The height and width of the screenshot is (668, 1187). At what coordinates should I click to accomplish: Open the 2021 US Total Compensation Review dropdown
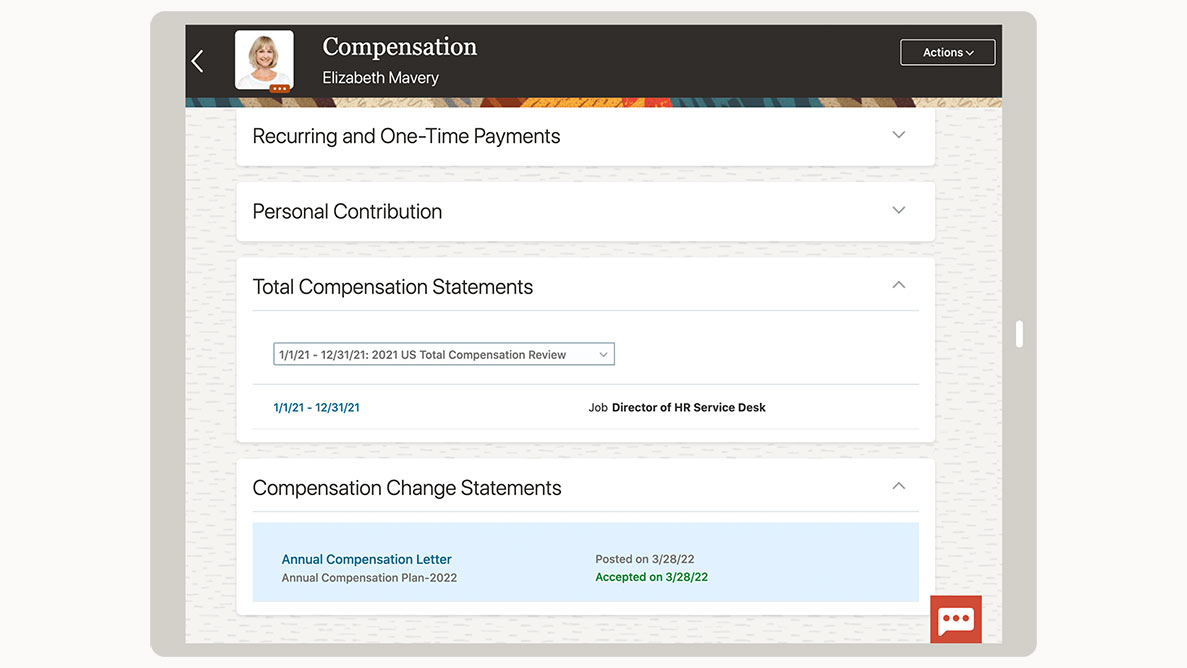click(443, 354)
